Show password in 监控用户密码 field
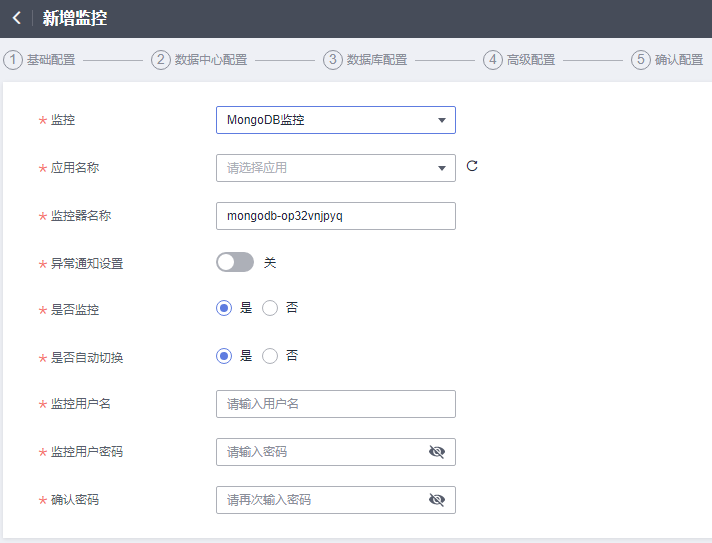This screenshot has height=543, width=712. click(x=437, y=452)
